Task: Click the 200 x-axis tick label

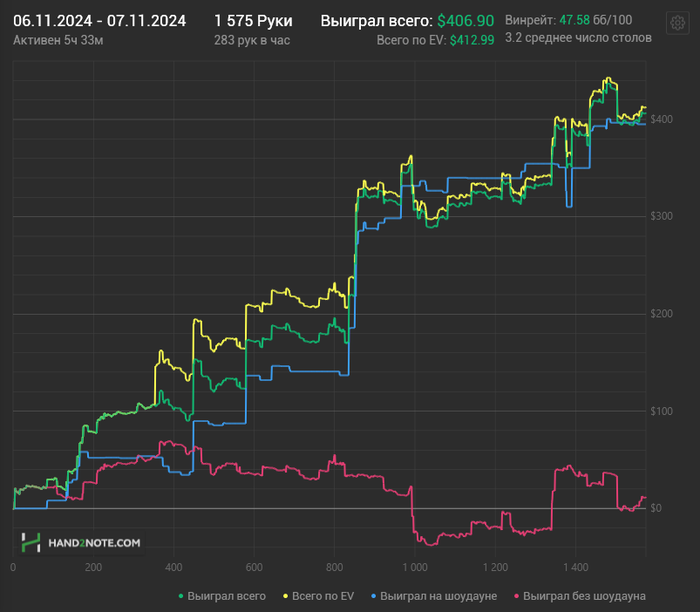Action: click(93, 567)
